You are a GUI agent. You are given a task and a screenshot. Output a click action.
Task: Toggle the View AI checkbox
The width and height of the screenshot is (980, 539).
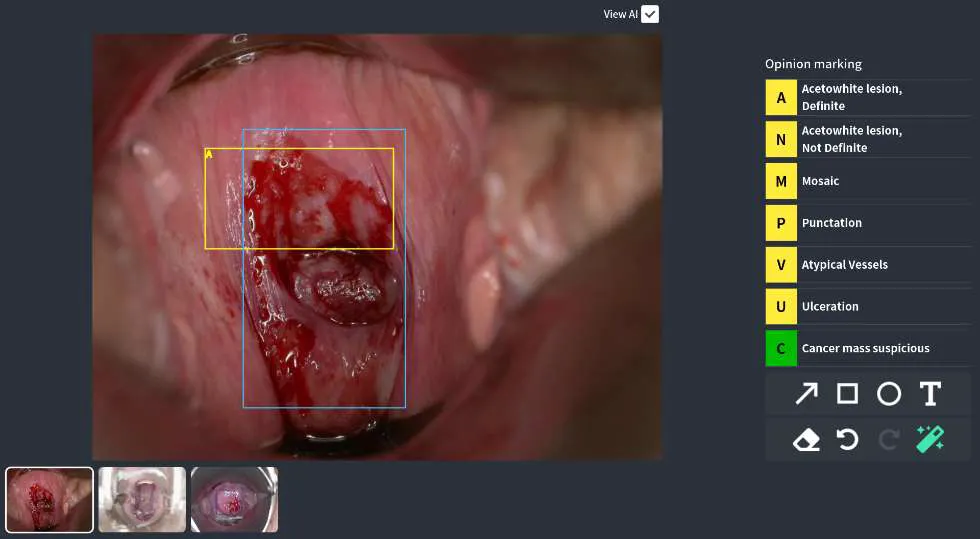[x=650, y=14]
